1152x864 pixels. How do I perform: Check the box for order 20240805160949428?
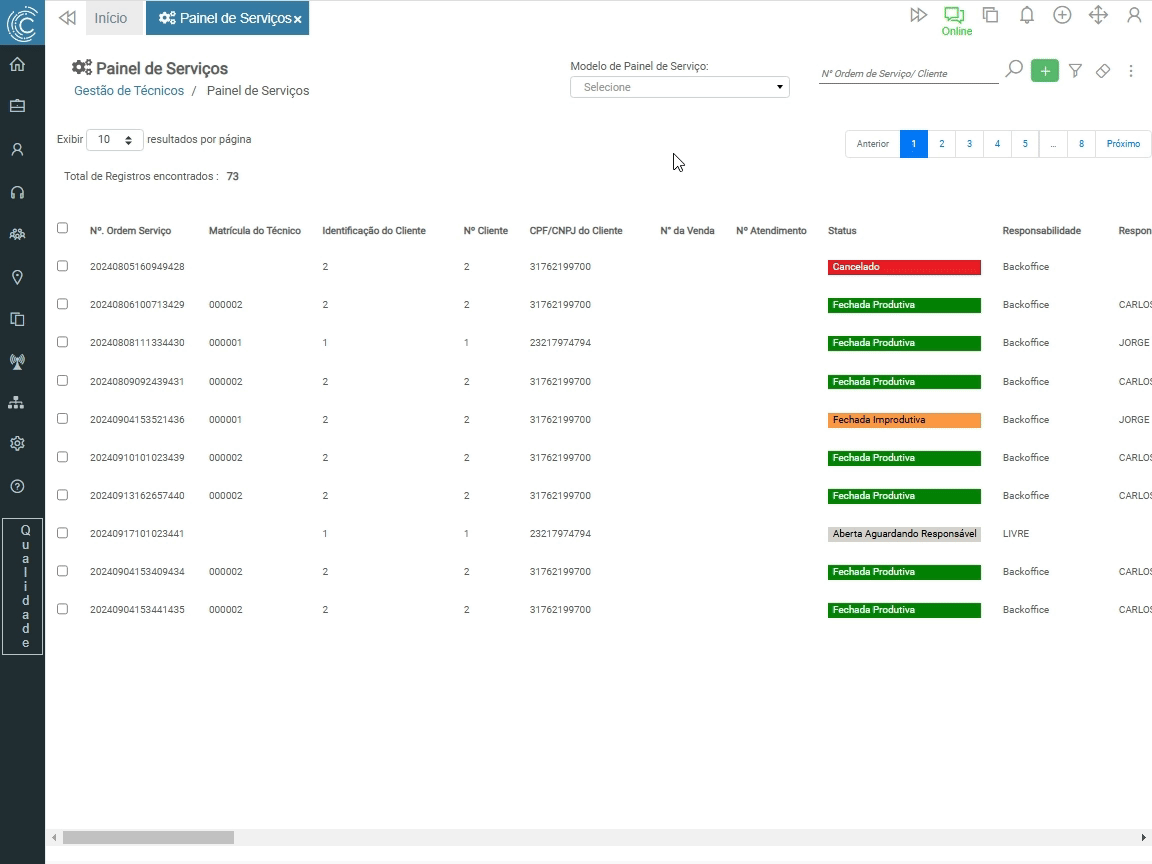point(62,266)
